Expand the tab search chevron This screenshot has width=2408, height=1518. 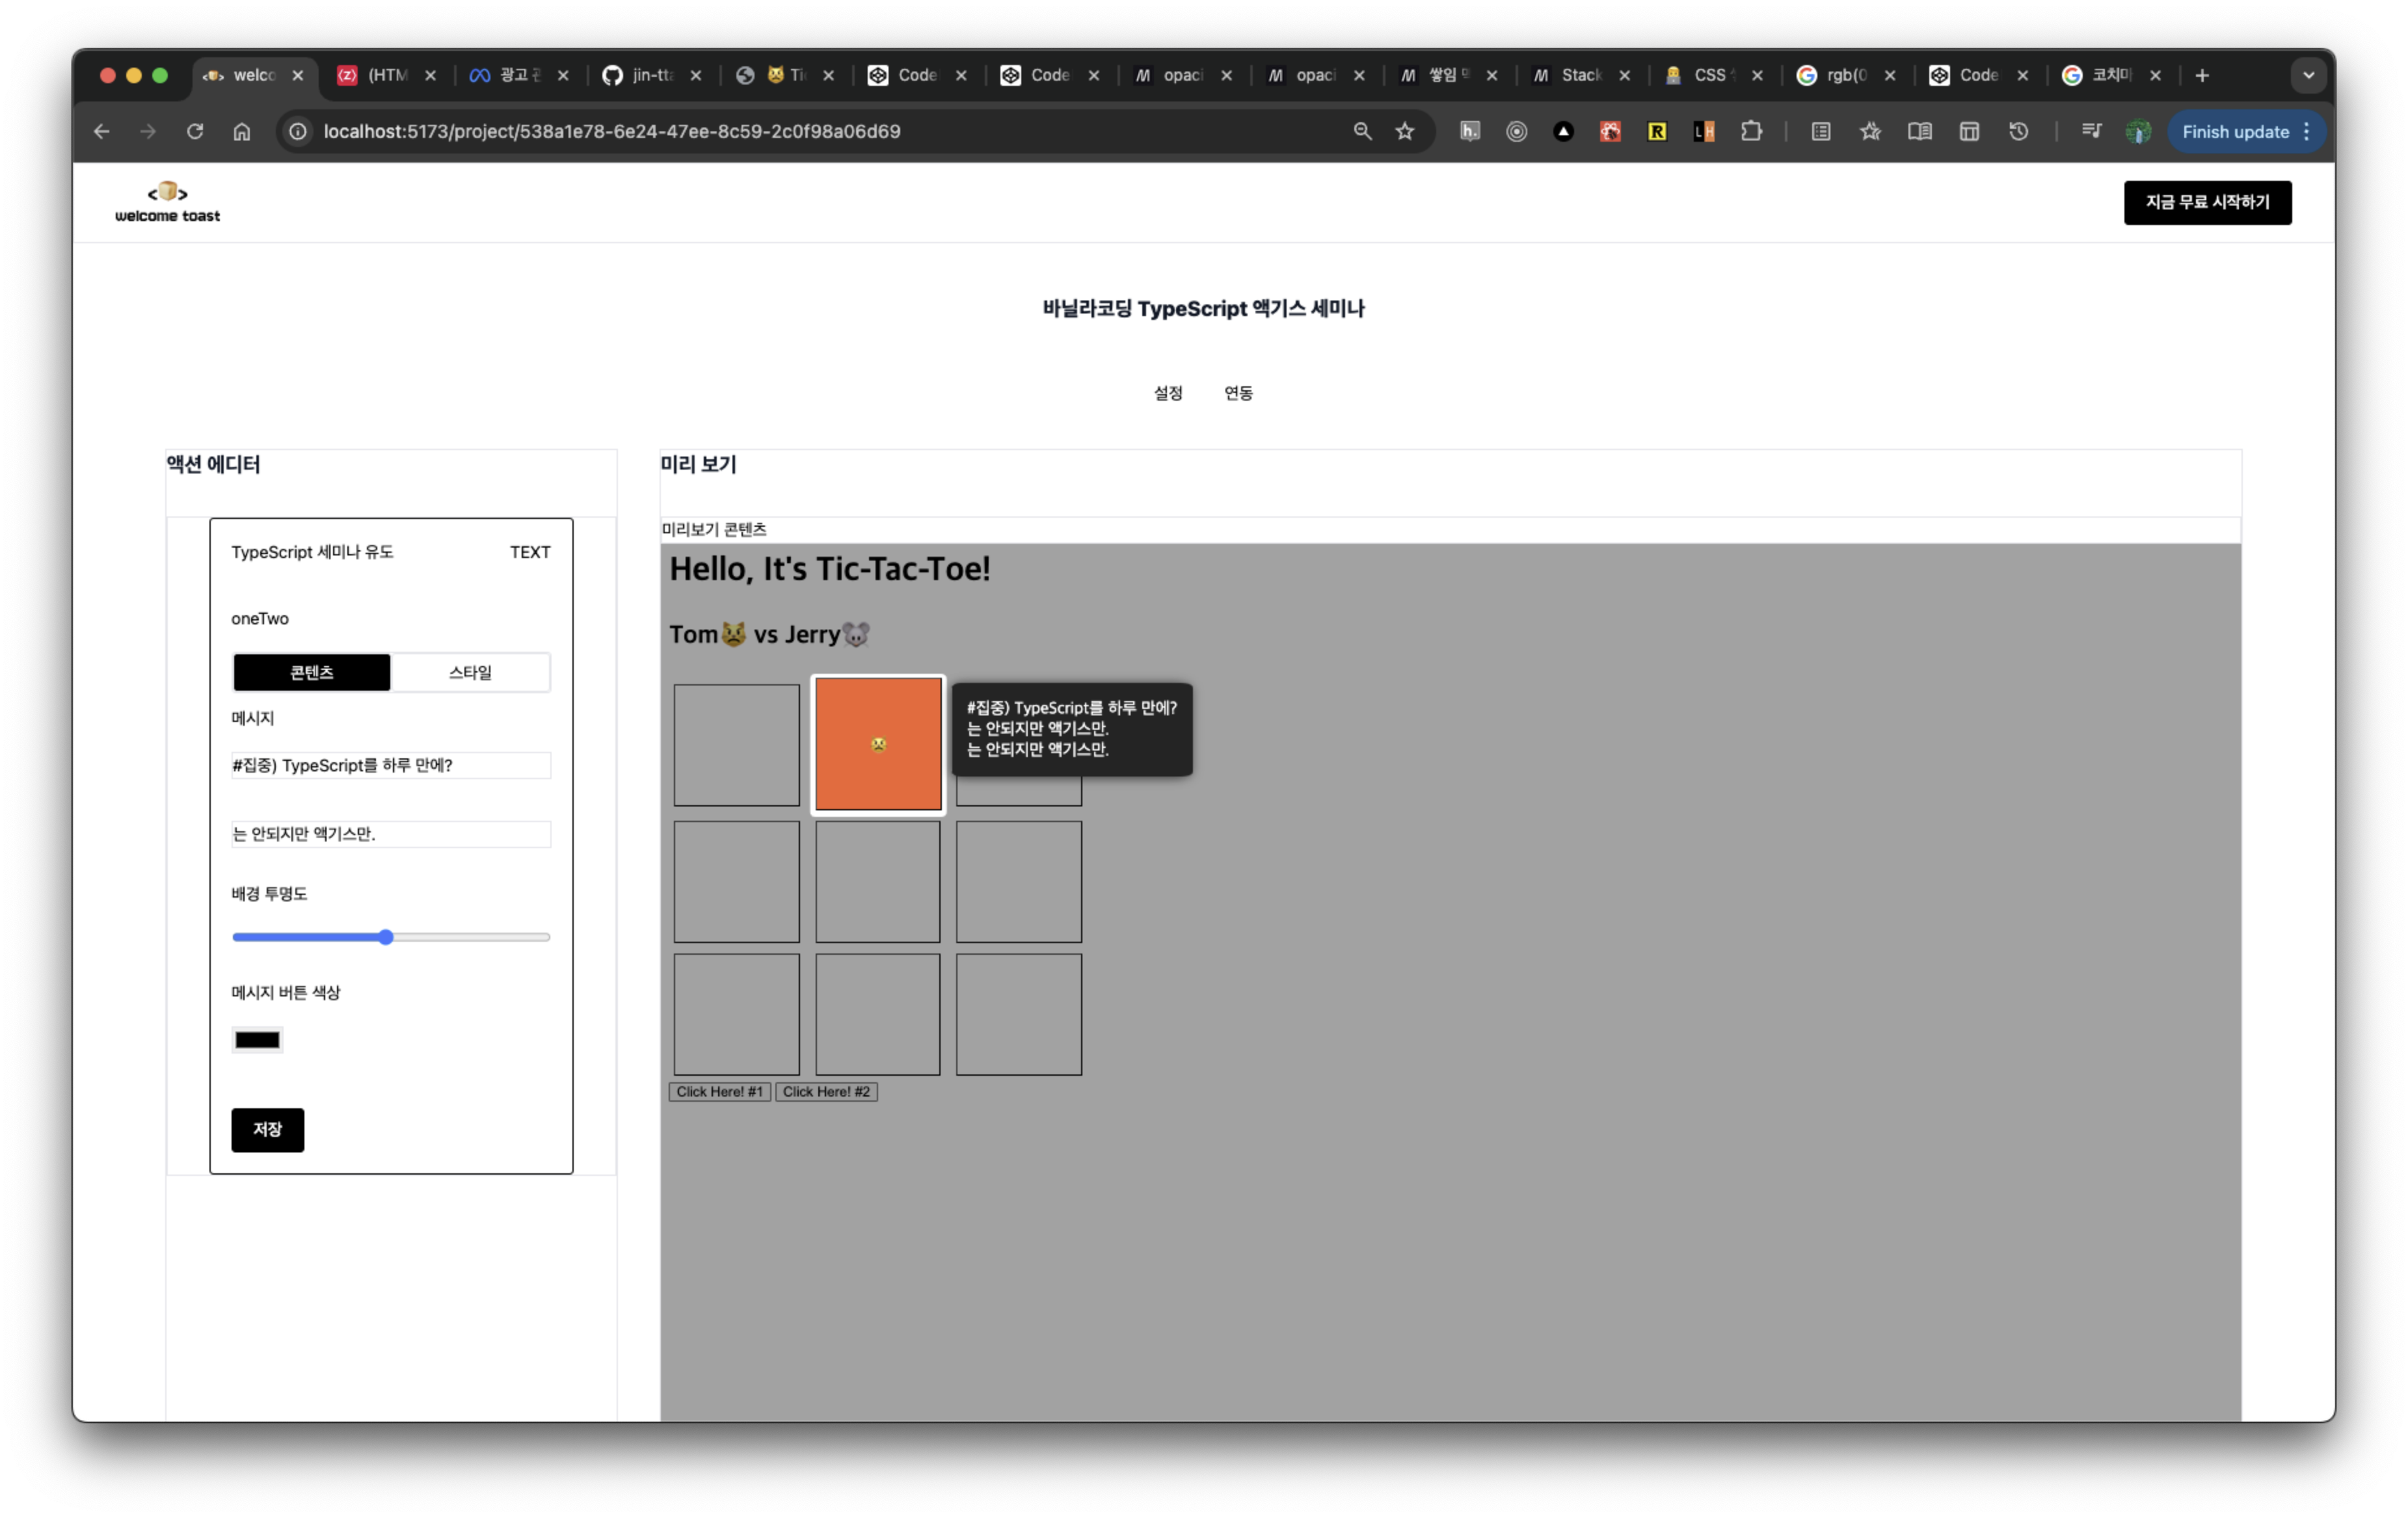point(2308,75)
